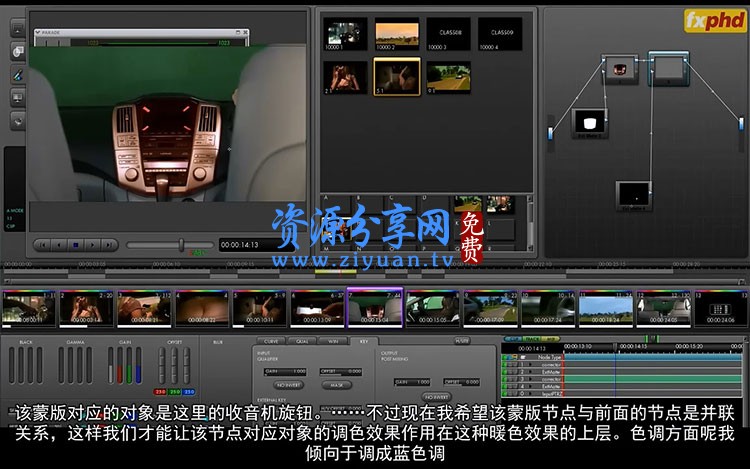750x469 pixels.
Task: Click the input qualifier OFFSET 0.000 field
Action: click(341, 371)
